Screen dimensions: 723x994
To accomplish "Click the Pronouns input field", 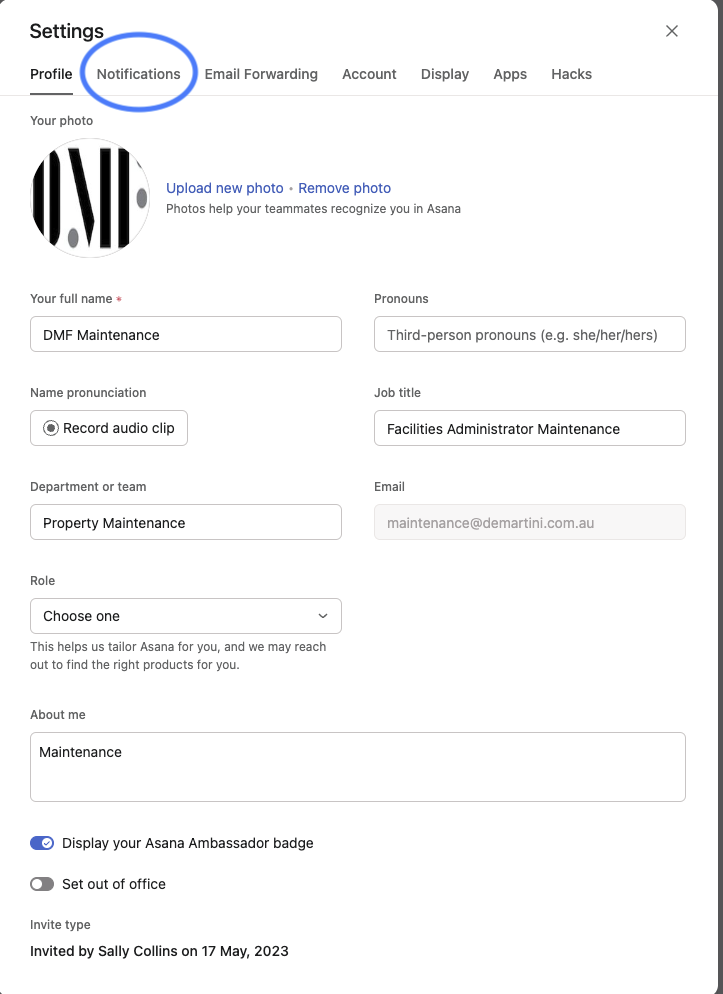I will [530, 334].
